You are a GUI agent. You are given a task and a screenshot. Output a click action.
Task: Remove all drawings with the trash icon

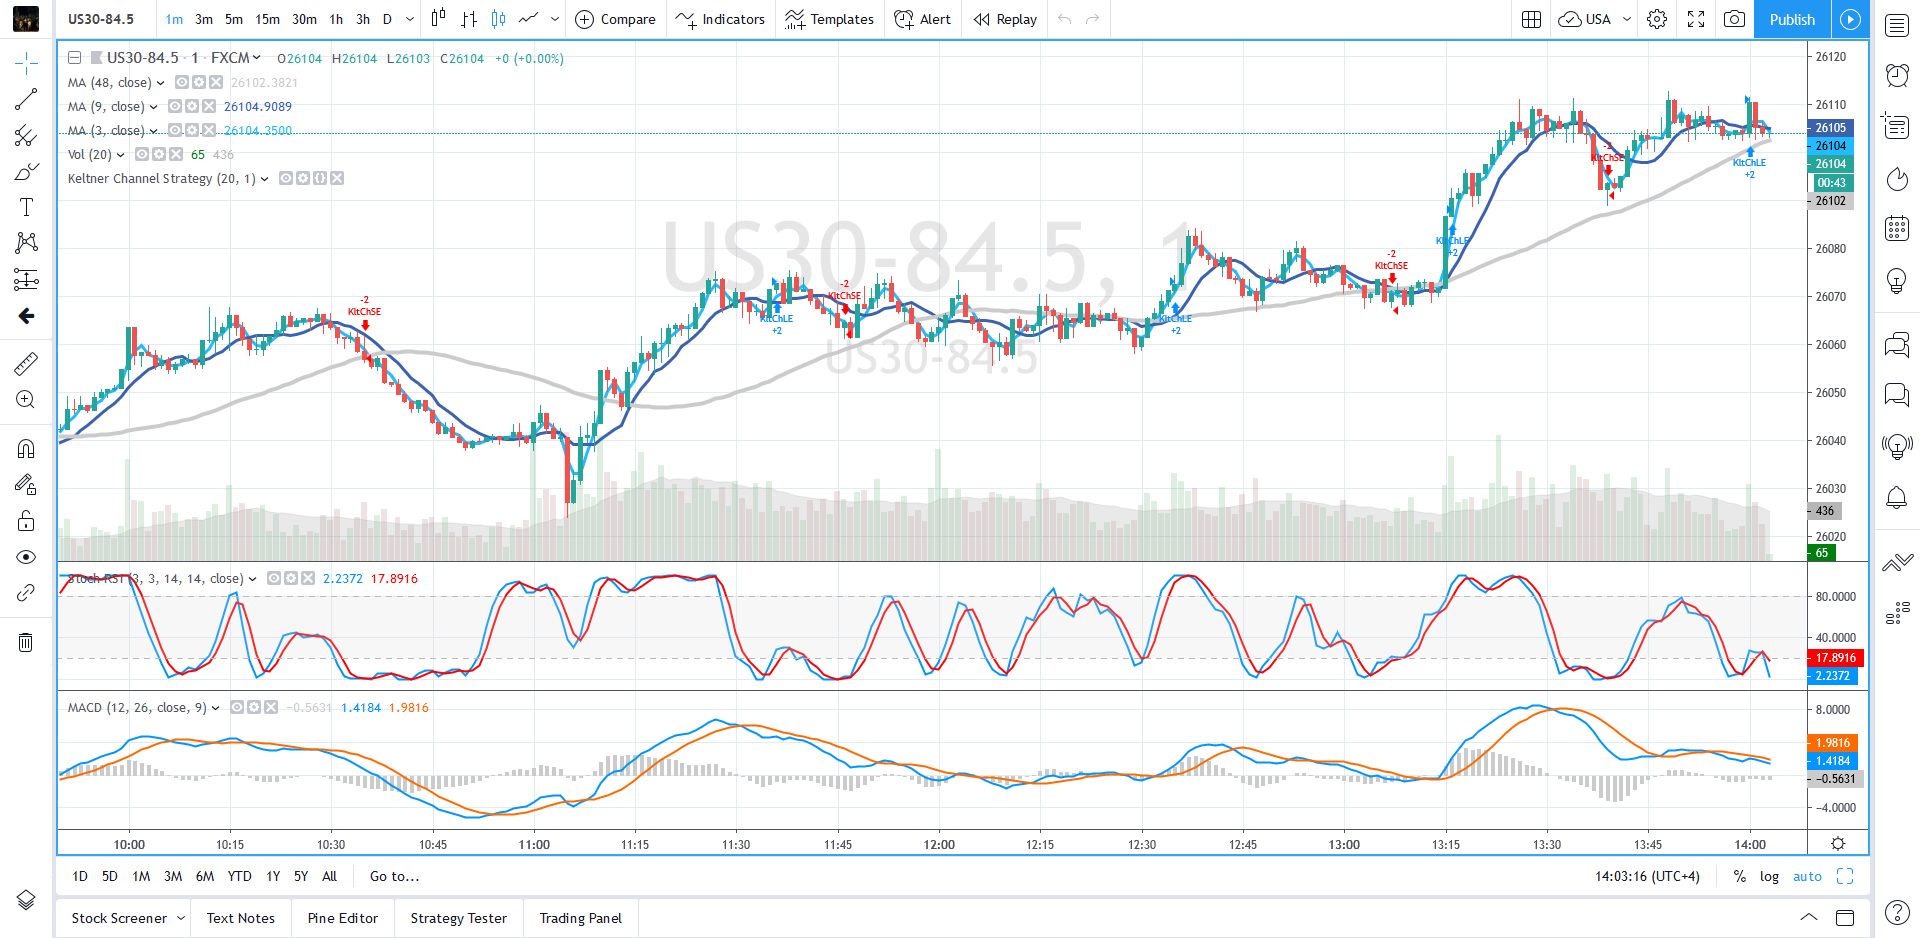(x=26, y=642)
